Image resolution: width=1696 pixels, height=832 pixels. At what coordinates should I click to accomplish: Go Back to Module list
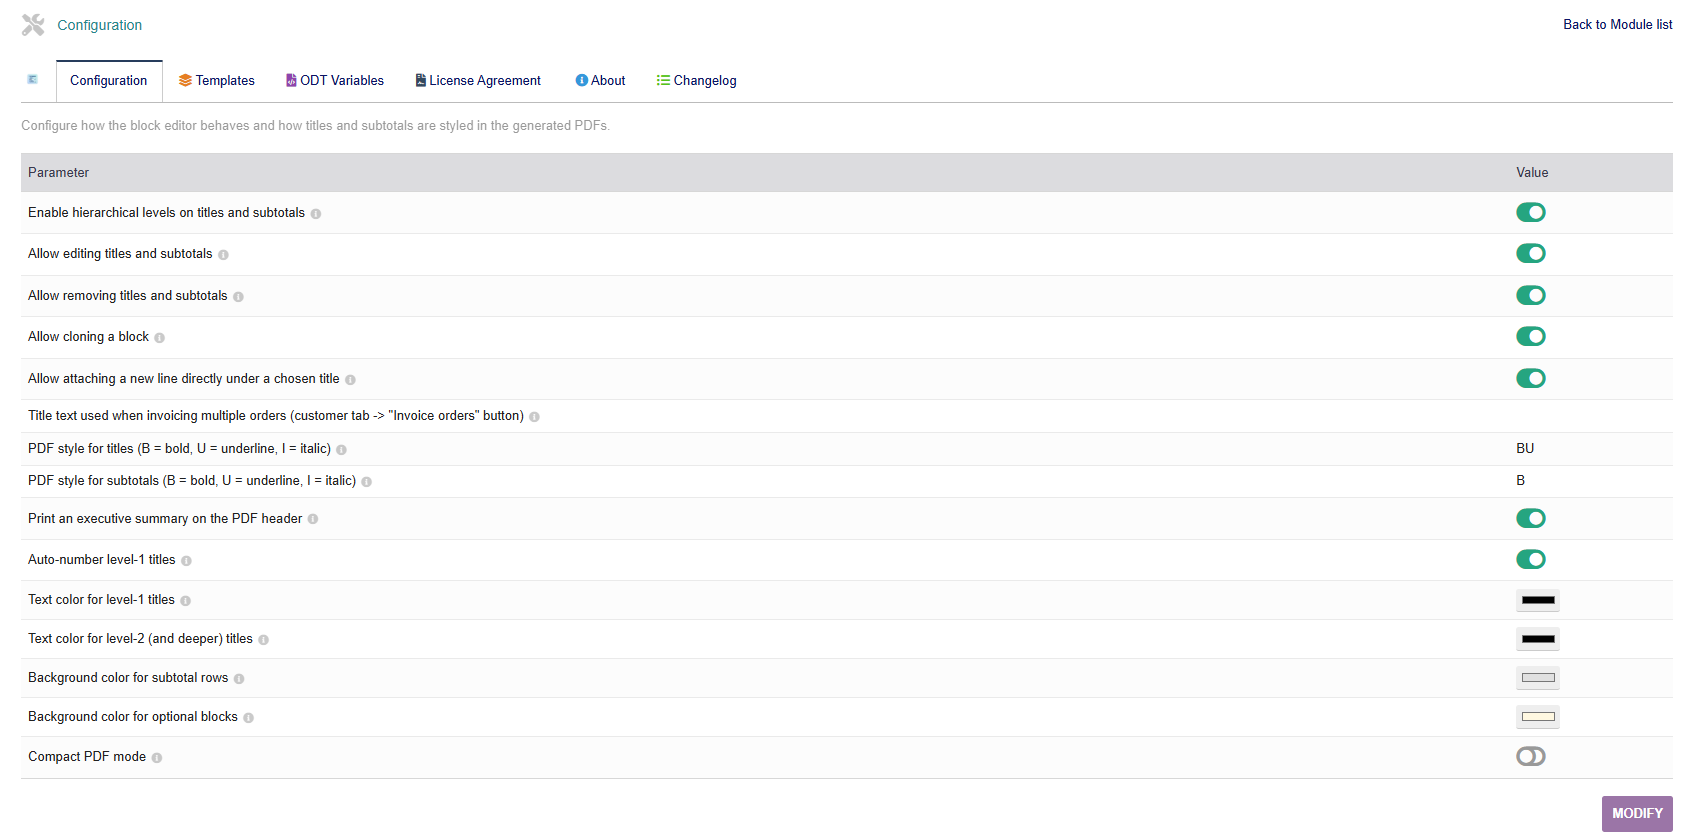tap(1617, 25)
